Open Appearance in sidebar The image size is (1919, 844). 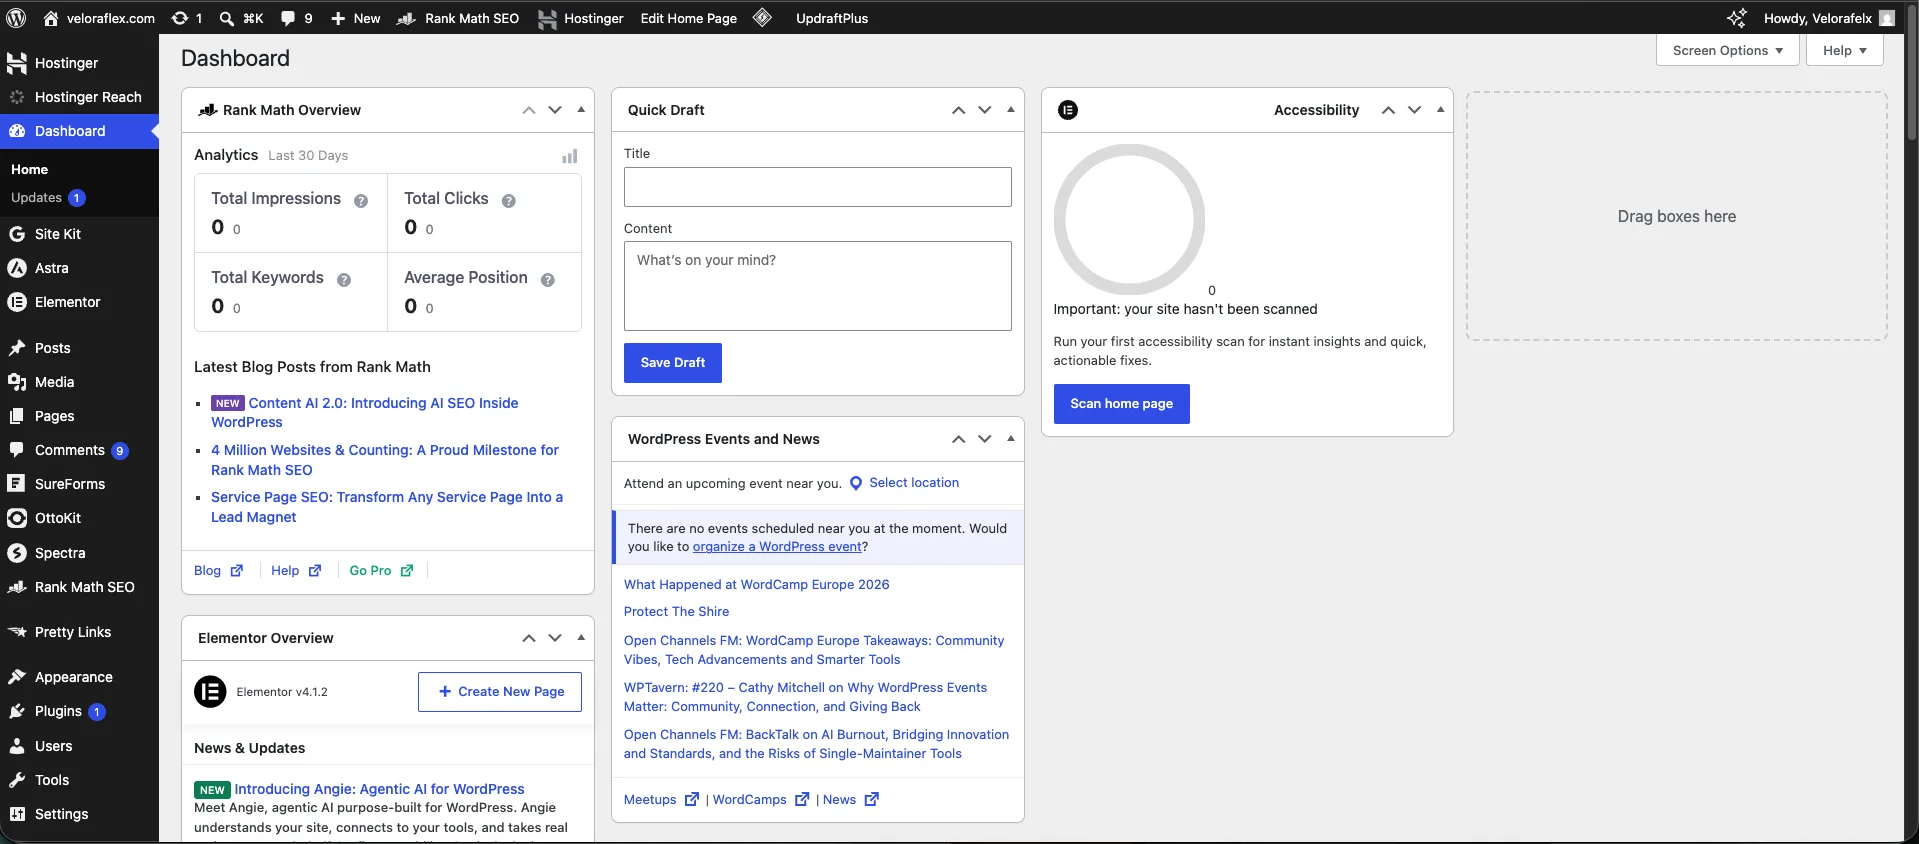click(79, 677)
